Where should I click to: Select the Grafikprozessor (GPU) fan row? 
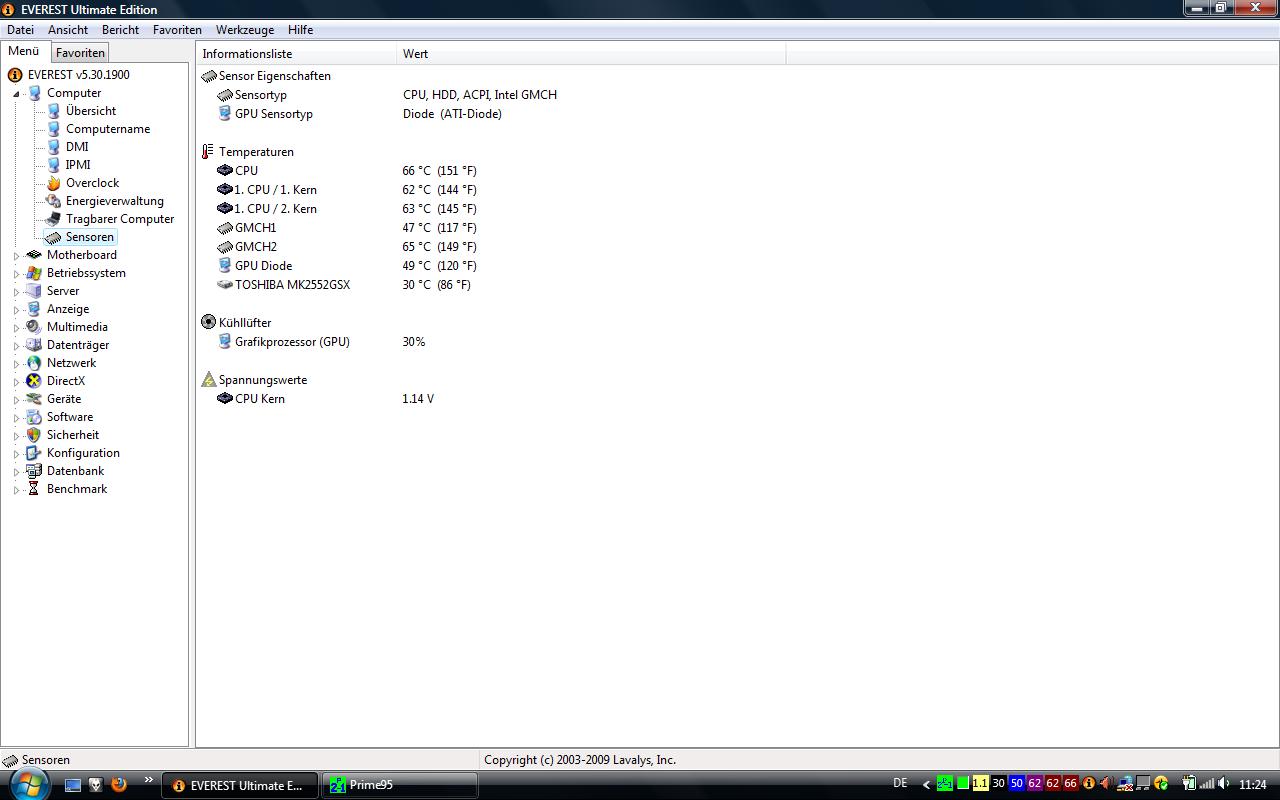tap(321, 342)
